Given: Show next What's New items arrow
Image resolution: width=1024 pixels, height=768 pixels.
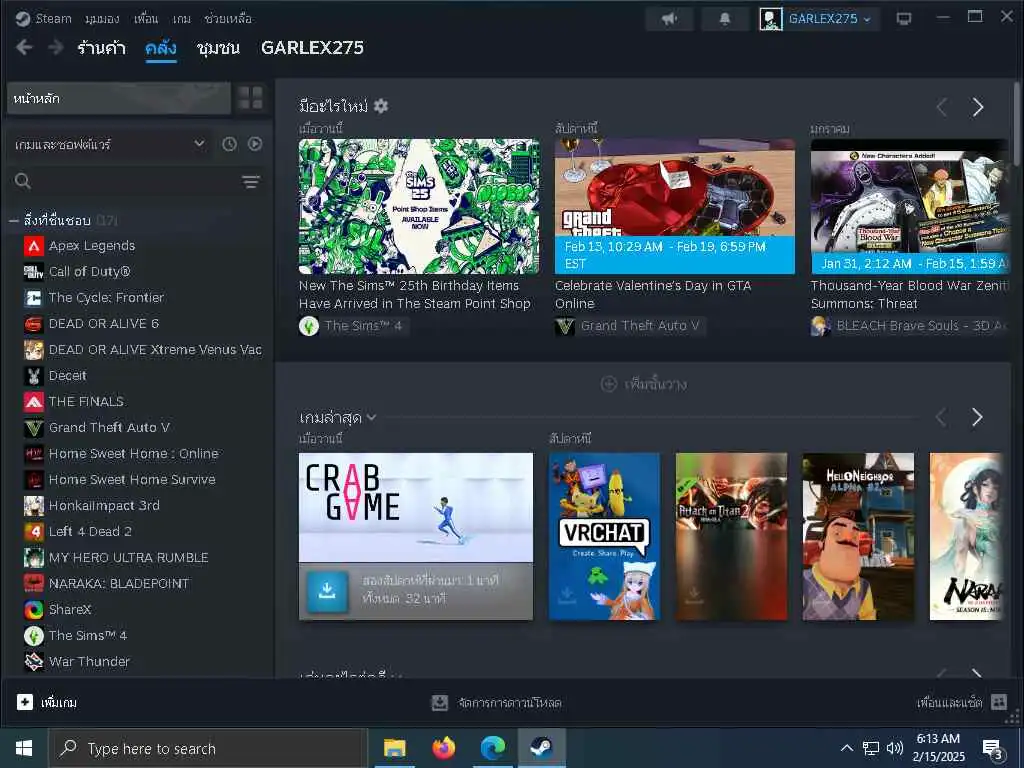Looking at the screenshot, I should [x=977, y=107].
